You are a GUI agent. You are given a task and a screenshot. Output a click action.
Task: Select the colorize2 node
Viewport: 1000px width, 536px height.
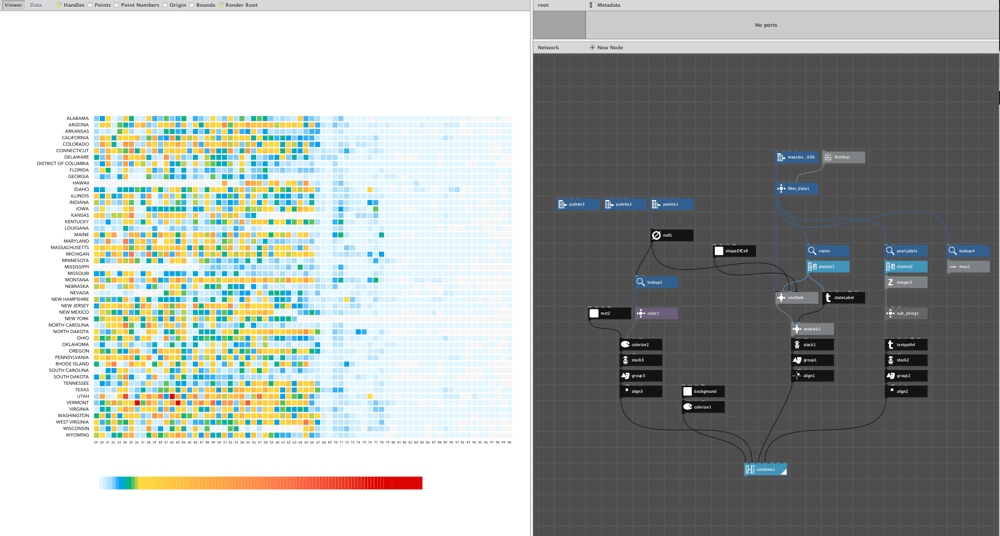(641, 345)
